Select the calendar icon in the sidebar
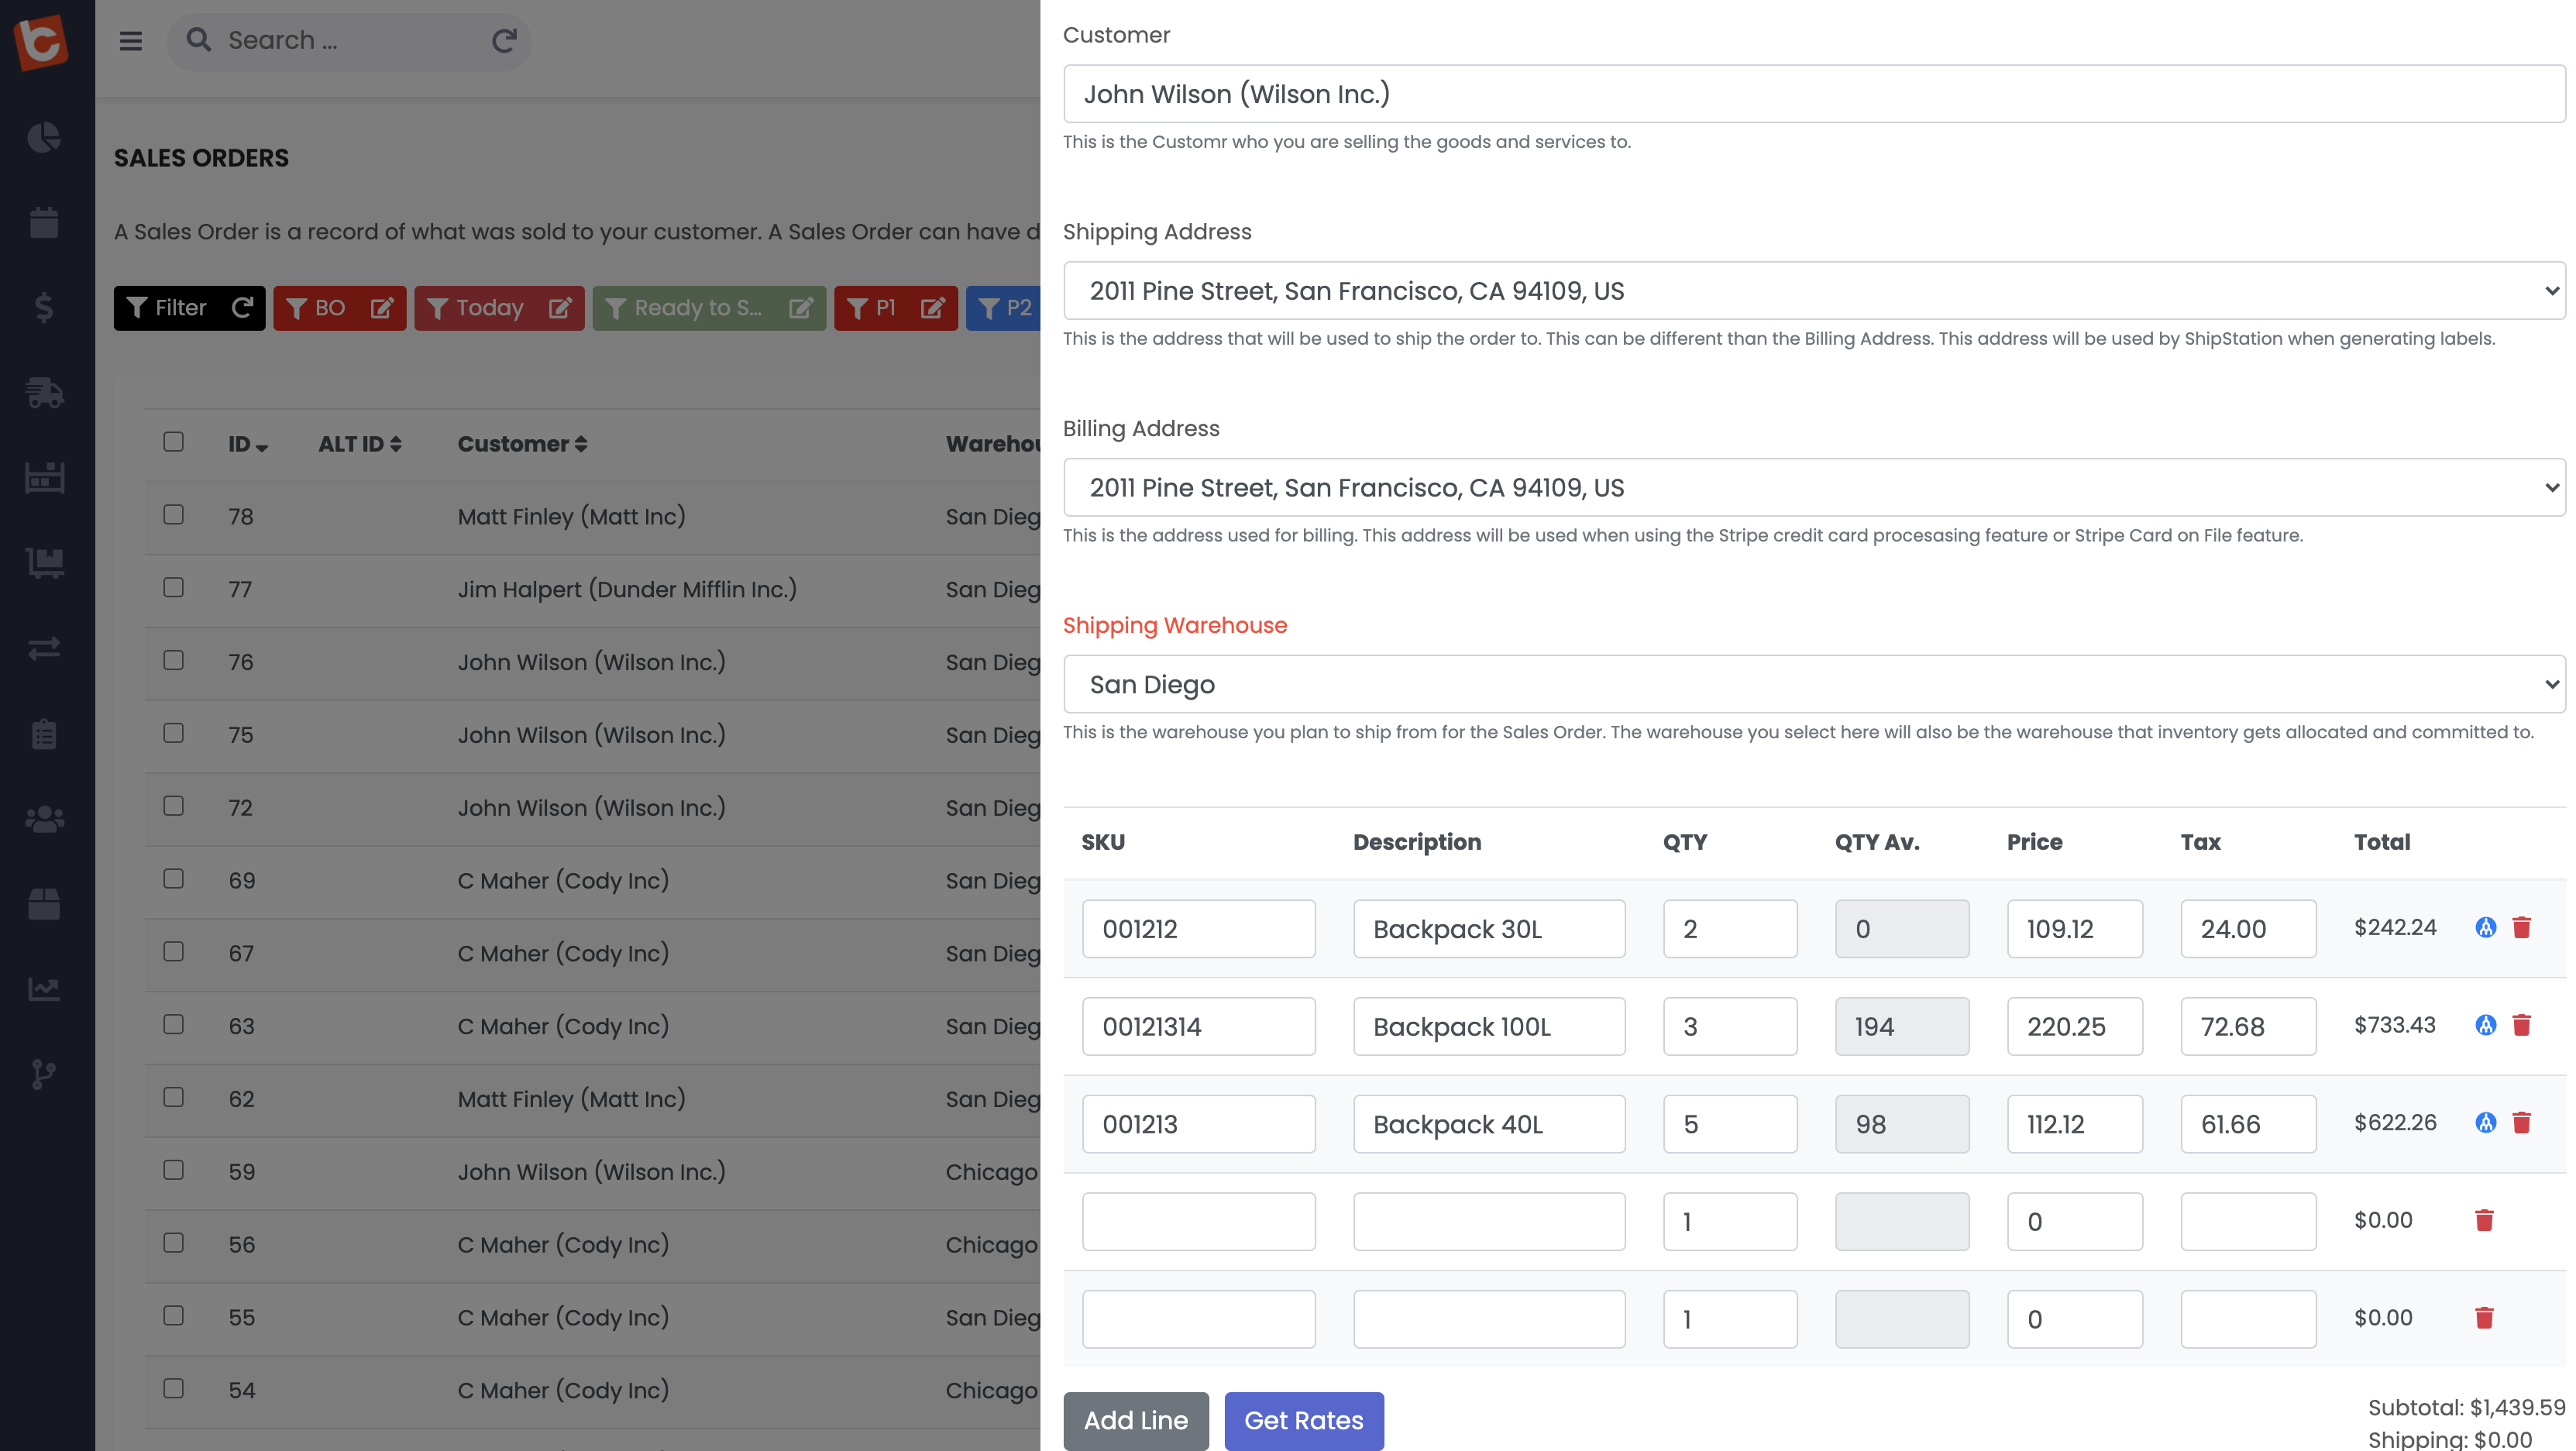 (x=44, y=223)
